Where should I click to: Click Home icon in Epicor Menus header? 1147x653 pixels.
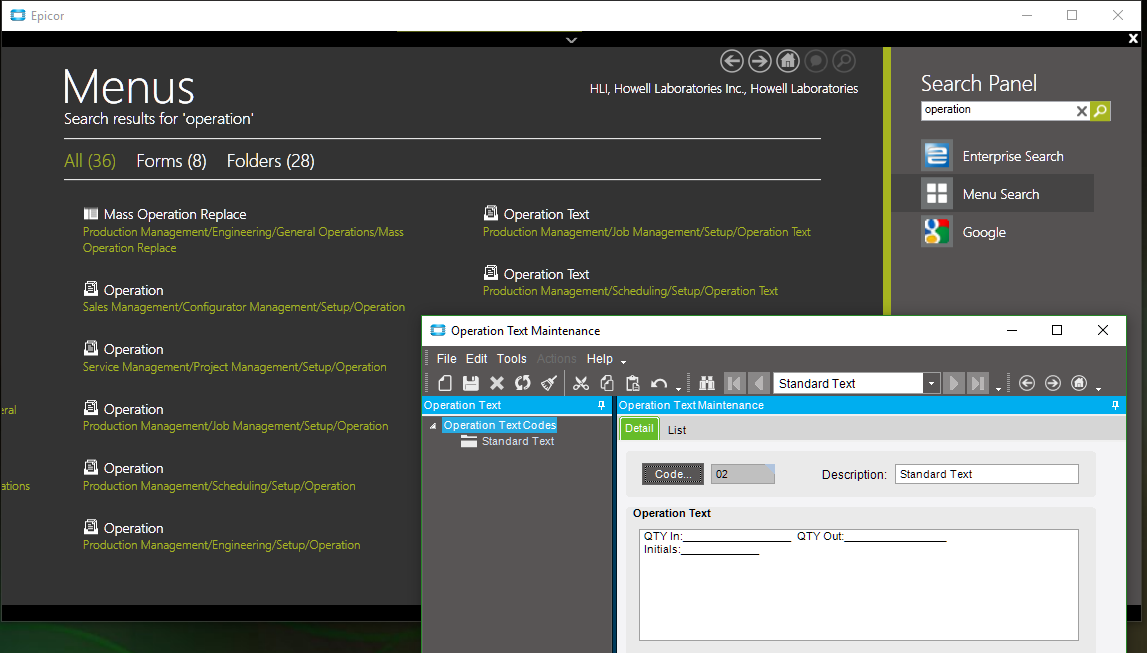788,61
